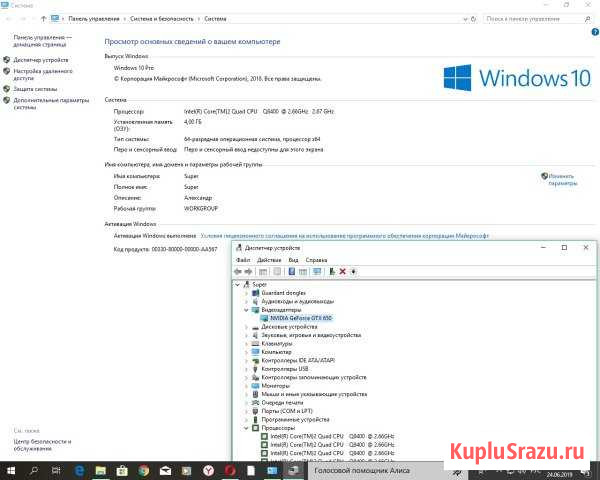Viewport: 600px width, 480px height.
Task: Open the search icon on the taskbar
Action: pos(37,470)
